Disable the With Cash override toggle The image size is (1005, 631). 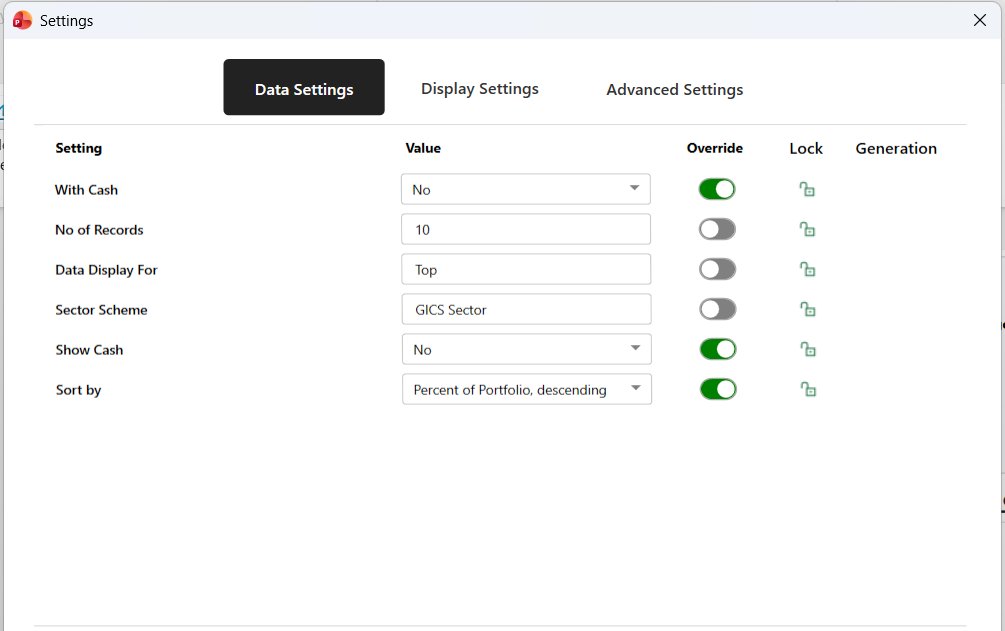click(x=717, y=189)
